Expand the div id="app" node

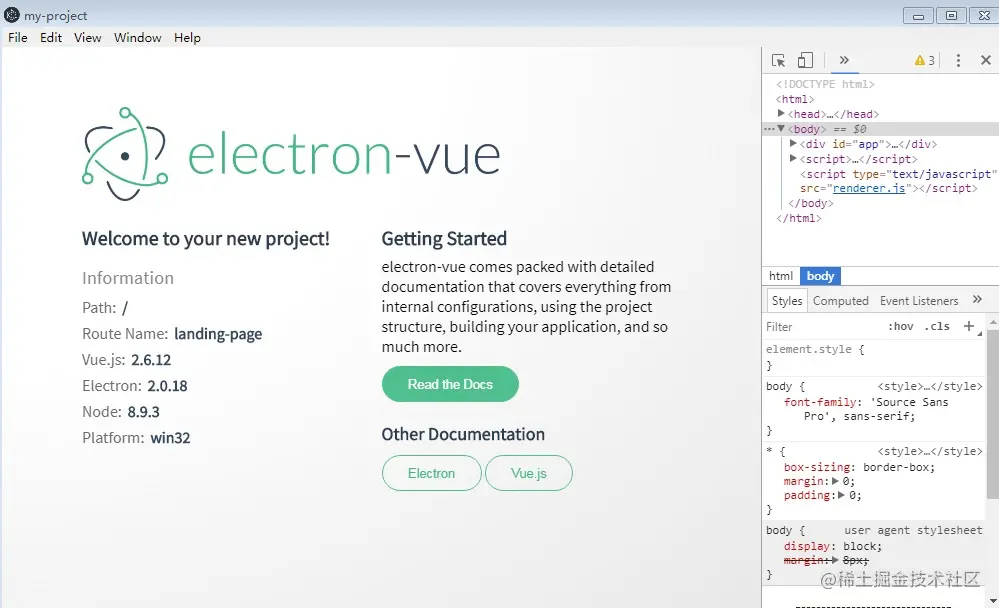pos(793,143)
